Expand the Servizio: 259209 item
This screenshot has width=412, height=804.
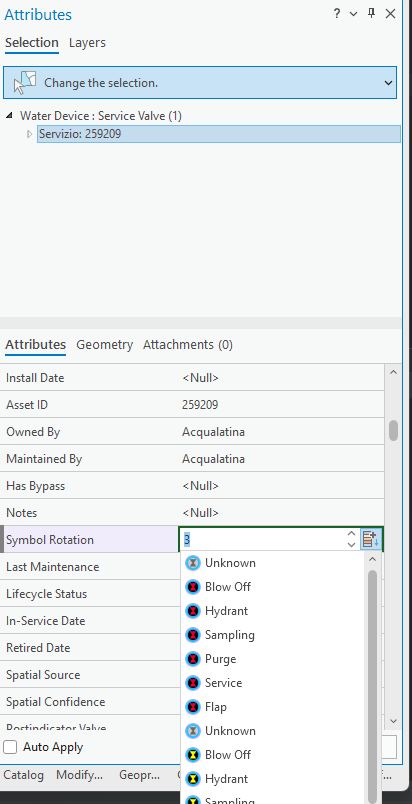tap(29, 134)
